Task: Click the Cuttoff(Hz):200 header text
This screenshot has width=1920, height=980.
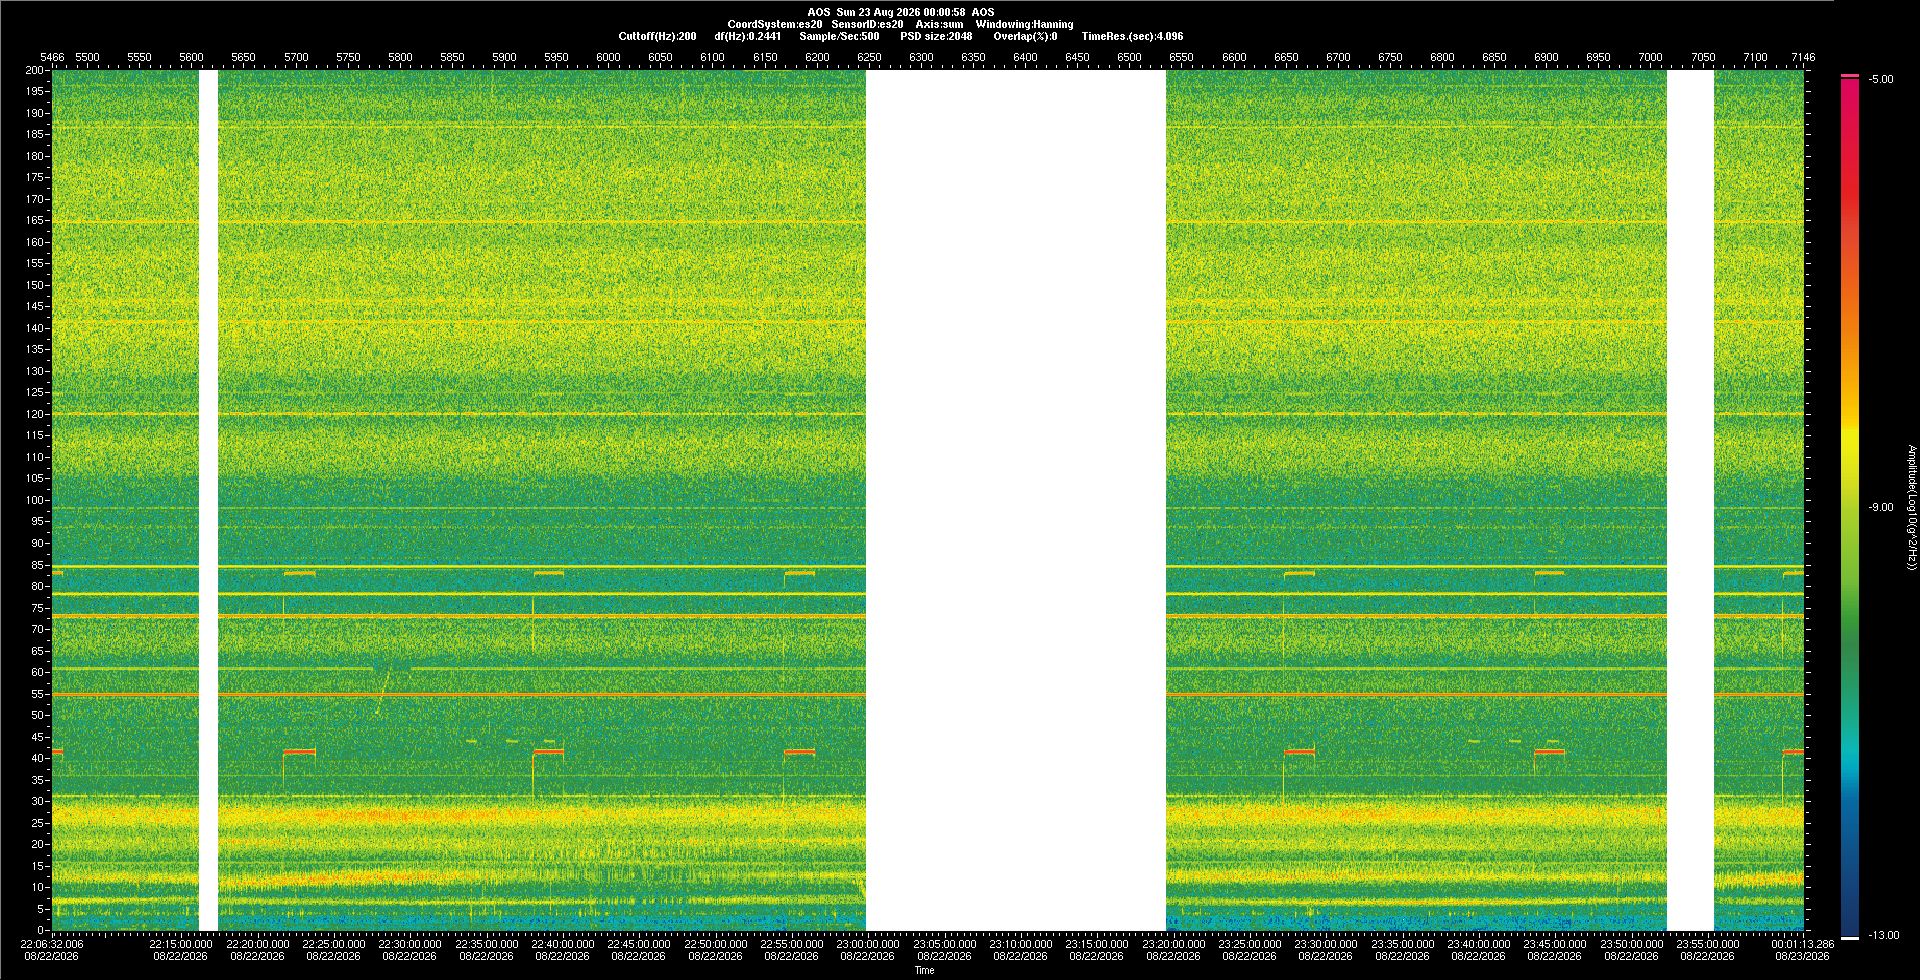Action: pyautogui.click(x=657, y=36)
